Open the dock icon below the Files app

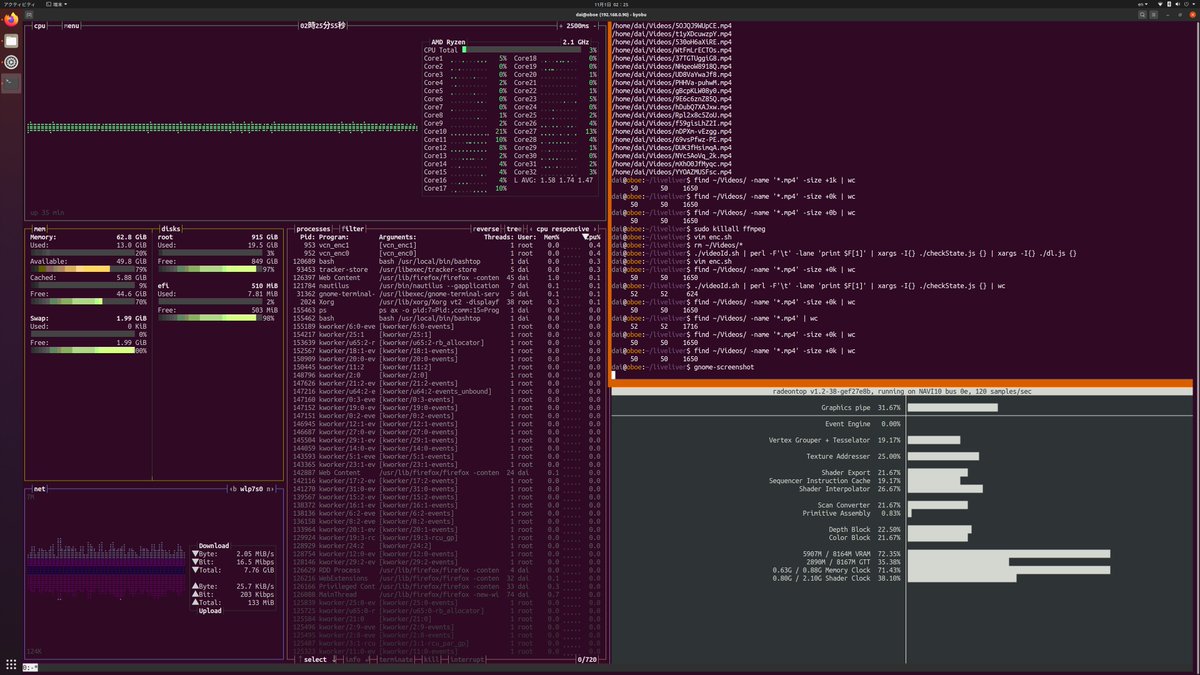[x=11, y=62]
